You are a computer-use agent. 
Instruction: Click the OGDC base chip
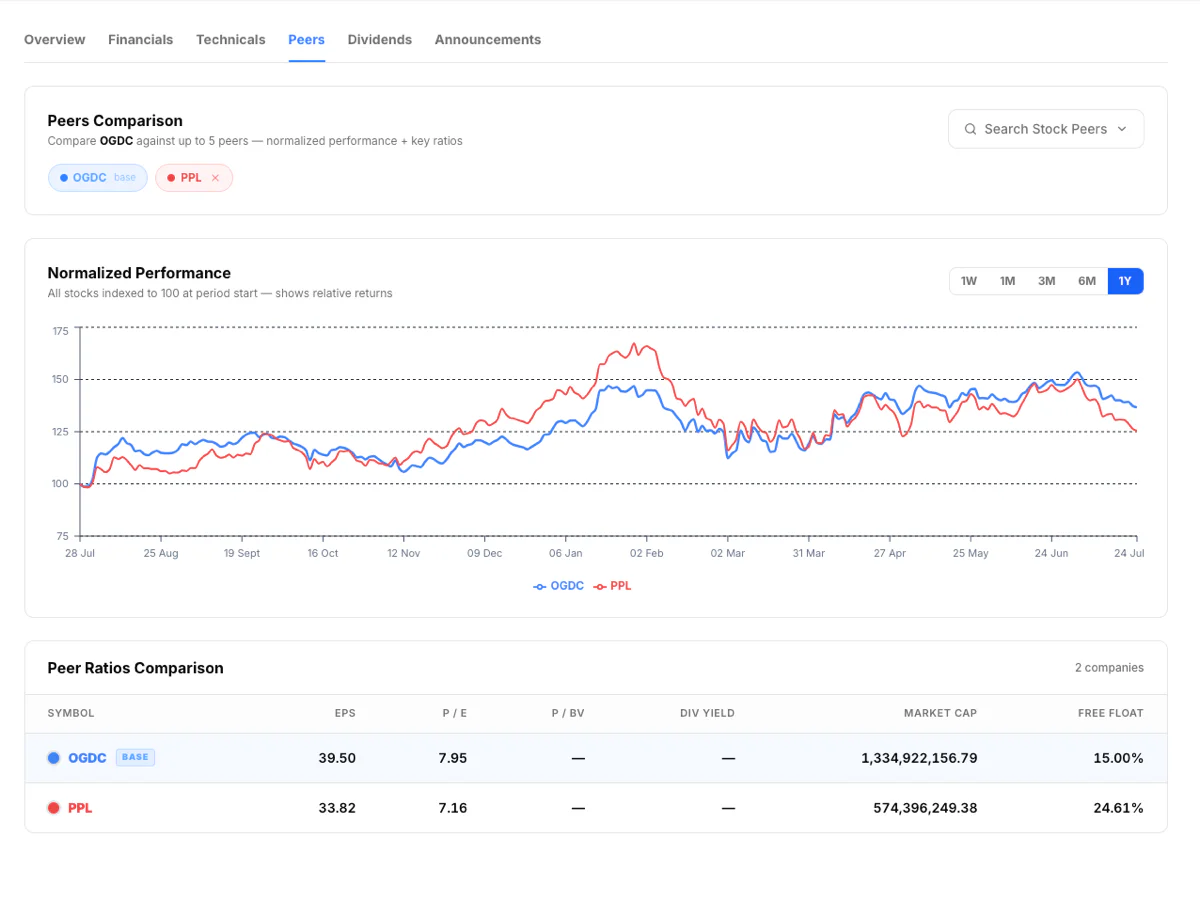(98, 178)
